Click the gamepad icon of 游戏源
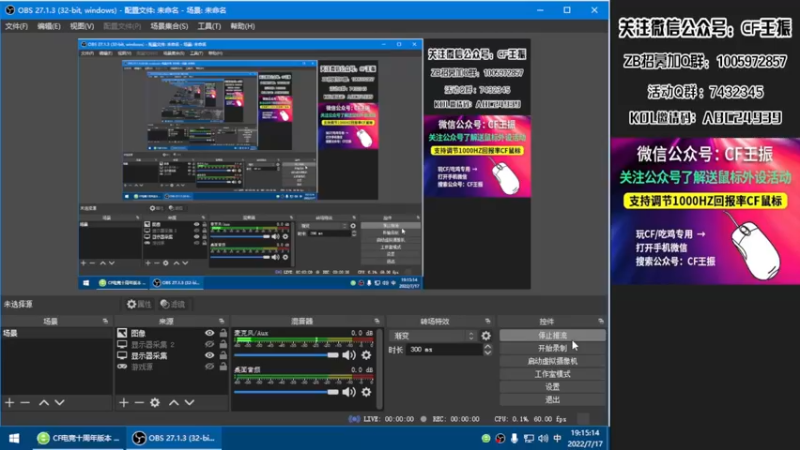This screenshot has width=800, height=450. [122, 366]
